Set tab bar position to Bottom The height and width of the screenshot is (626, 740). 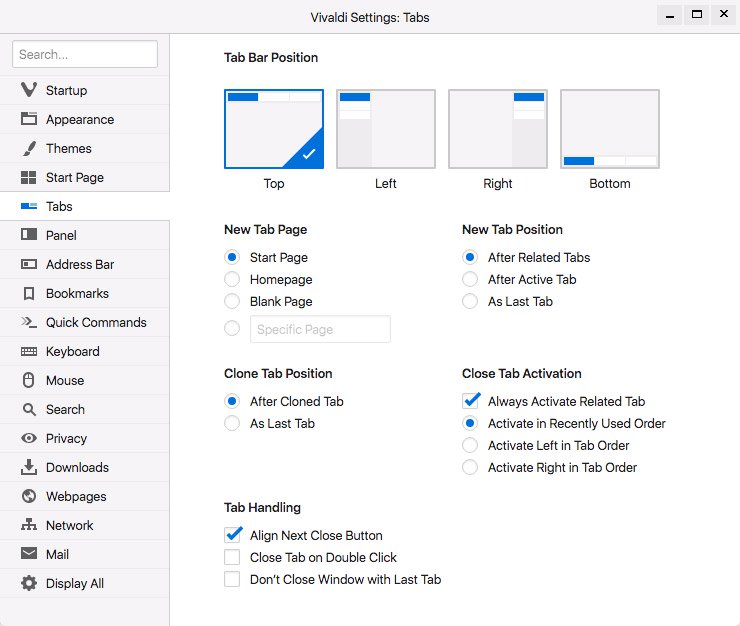click(610, 129)
